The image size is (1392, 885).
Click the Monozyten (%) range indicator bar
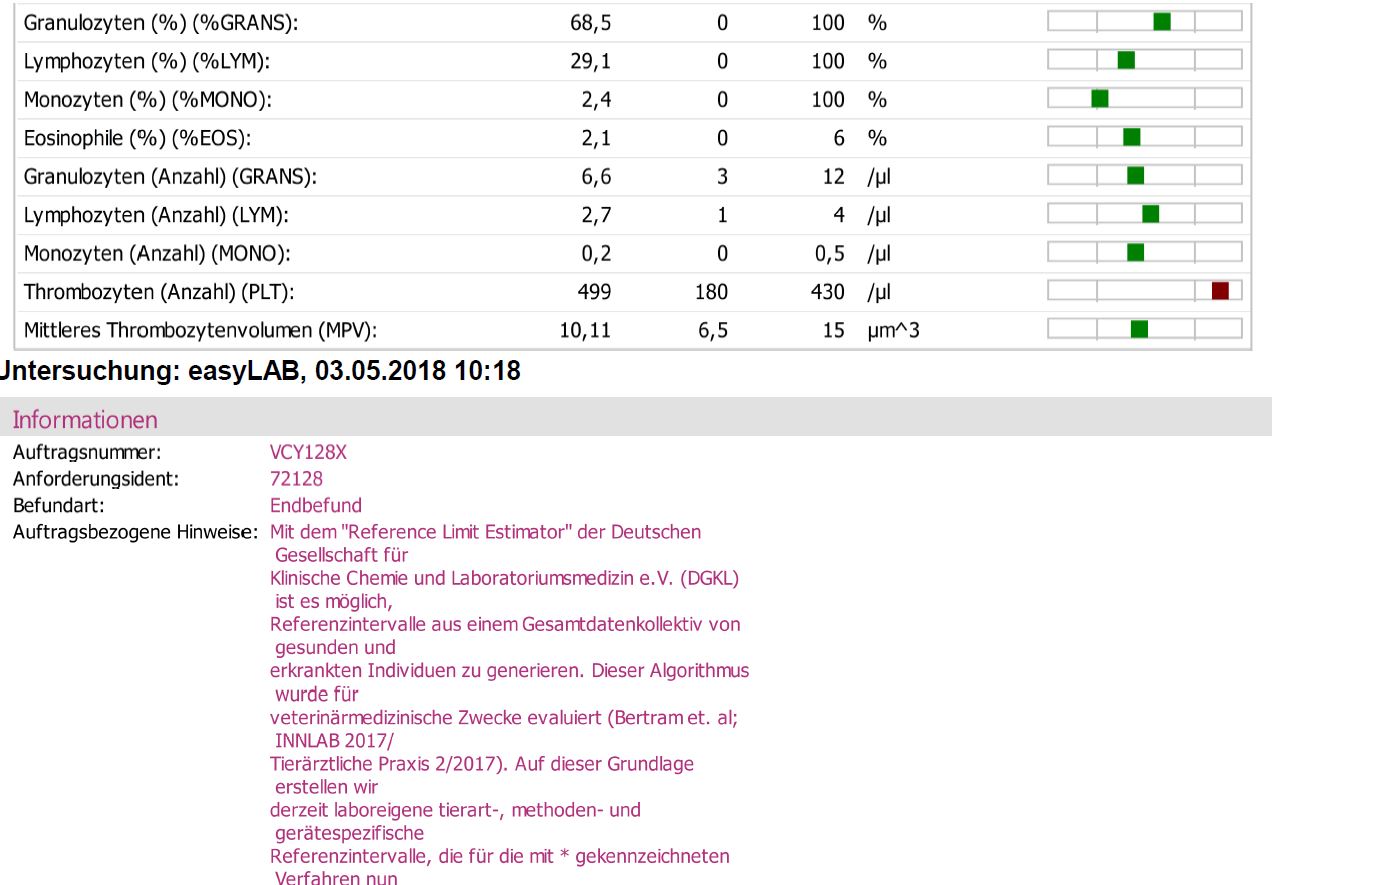pyautogui.click(x=1145, y=98)
